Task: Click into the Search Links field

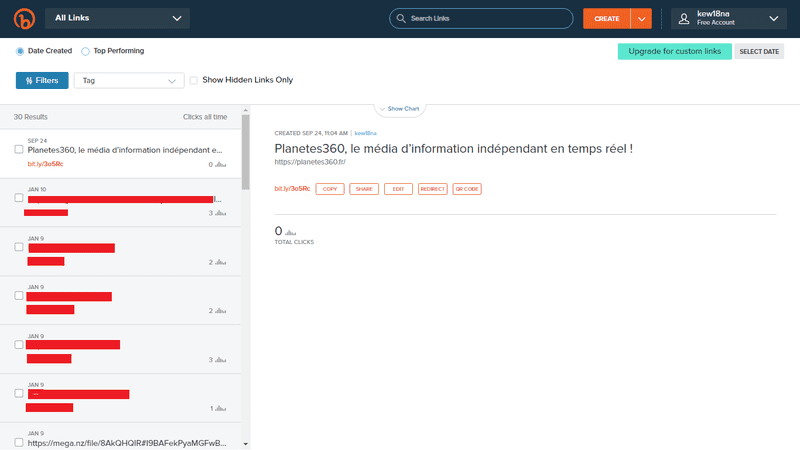Action: click(481, 18)
